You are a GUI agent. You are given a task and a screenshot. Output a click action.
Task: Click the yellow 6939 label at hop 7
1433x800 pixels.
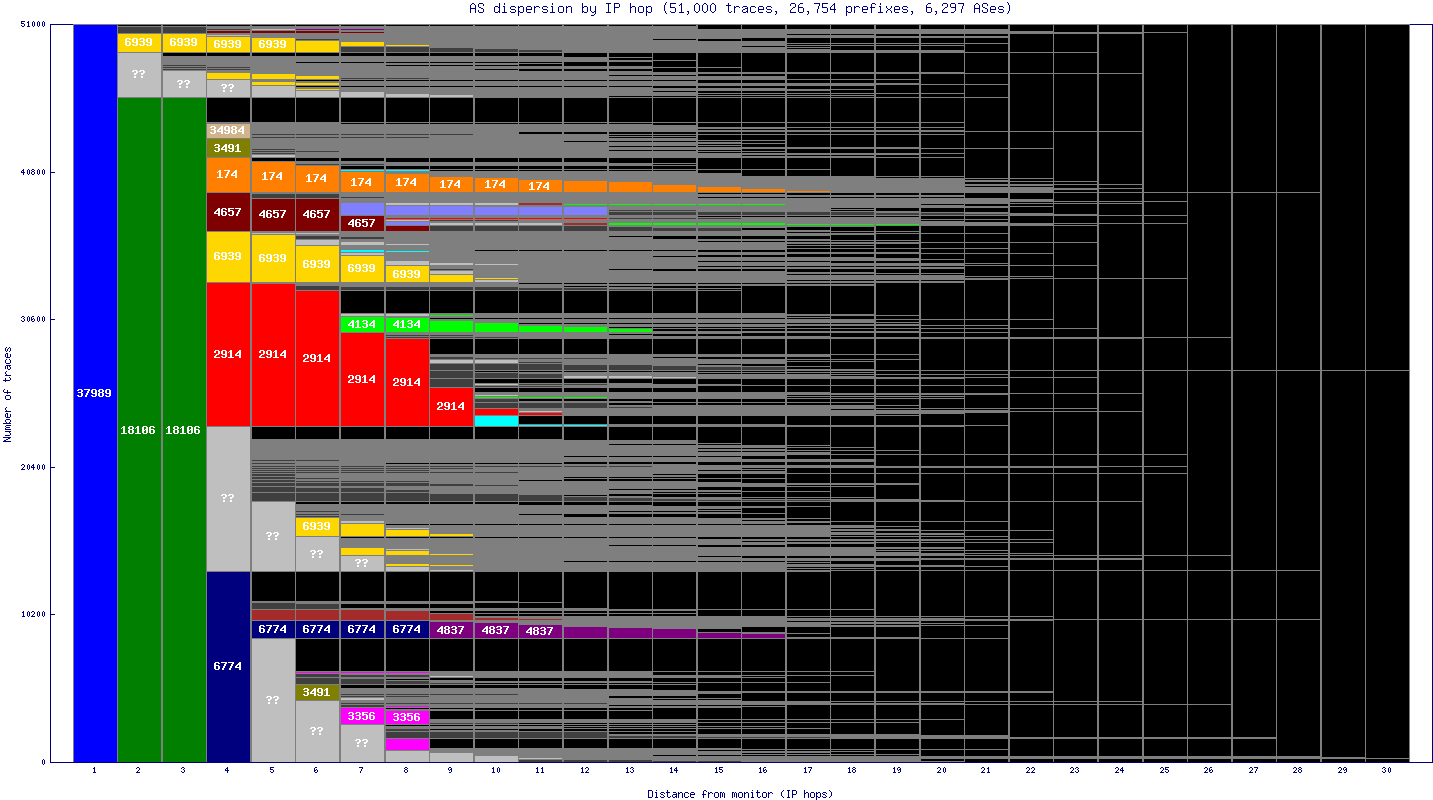[x=361, y=268]
